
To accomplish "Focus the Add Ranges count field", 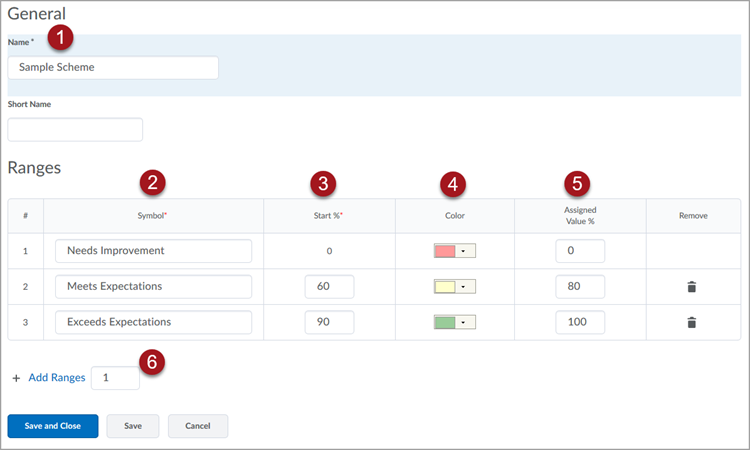I will pyautogui.click(x=115, y=378).
